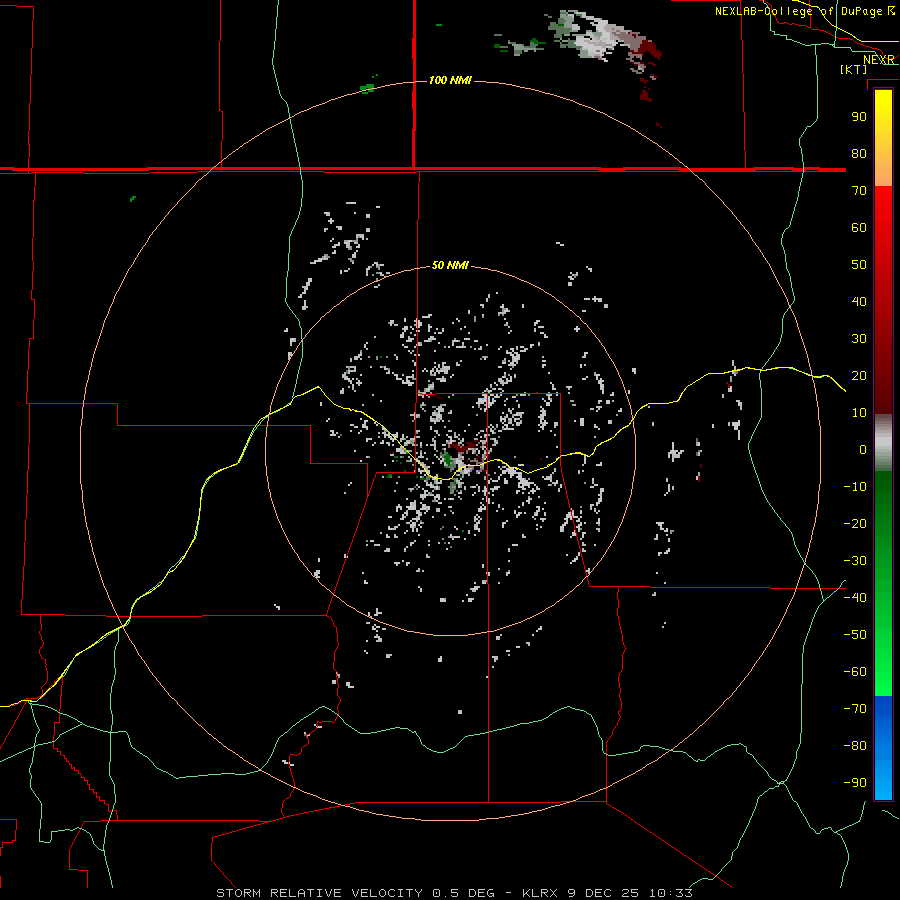
Task: Click the 60 value on the velocity scale
Action: point(859,228)
